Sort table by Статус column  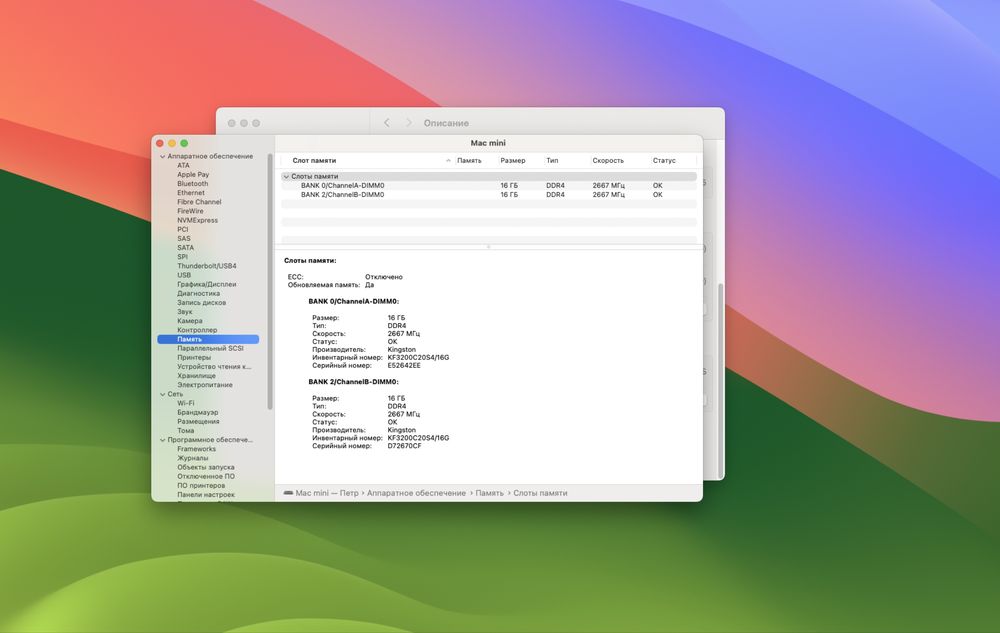[664, 161]
